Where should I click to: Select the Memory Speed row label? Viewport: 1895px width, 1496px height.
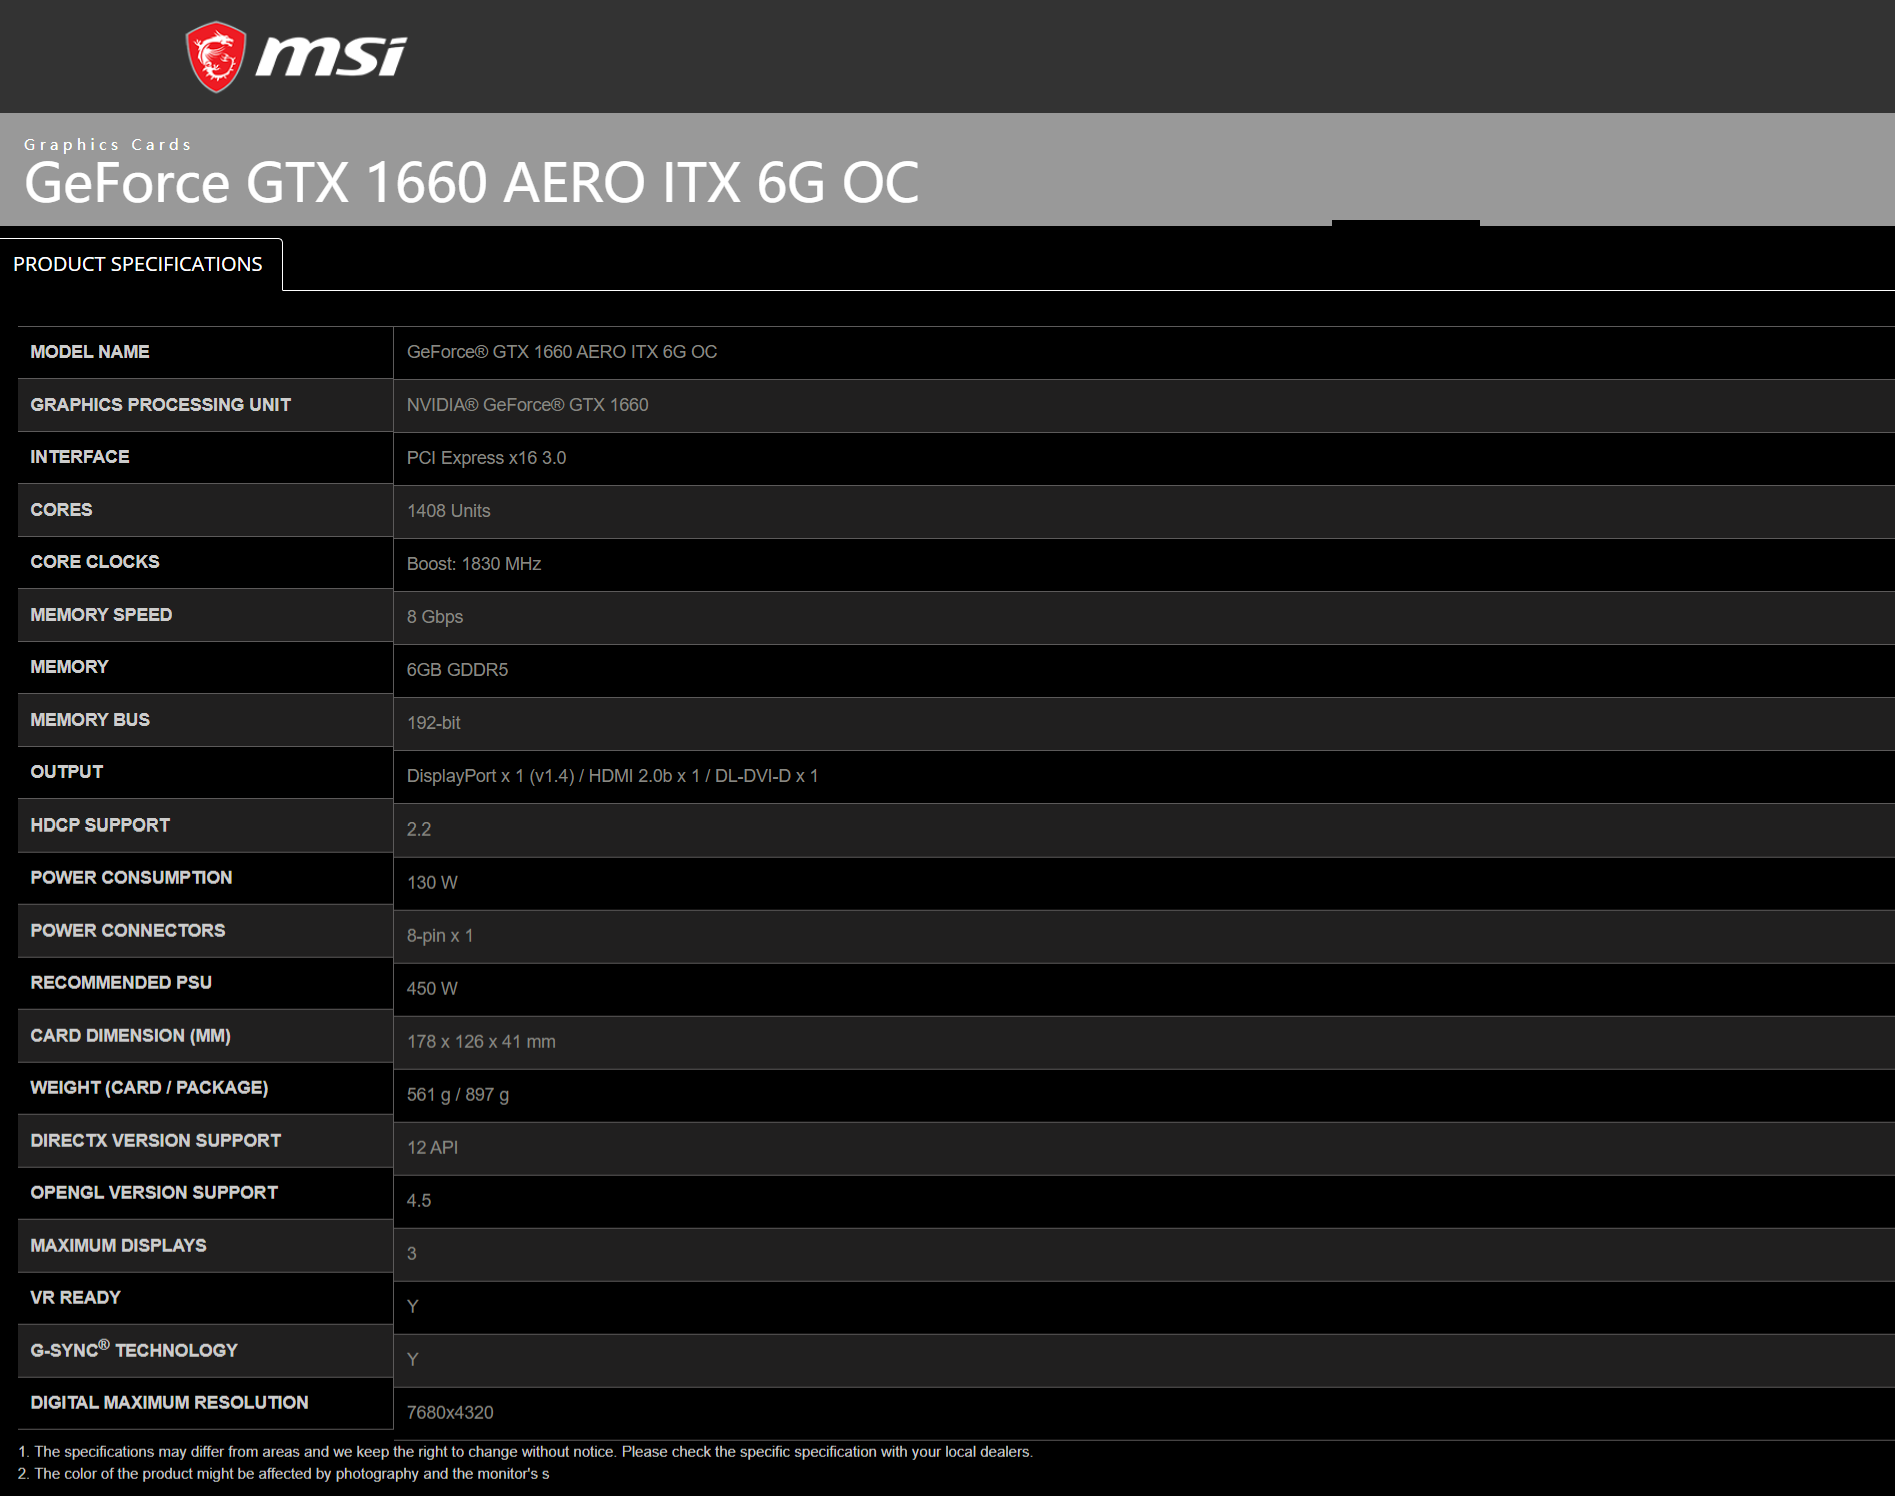coord(101,615)
